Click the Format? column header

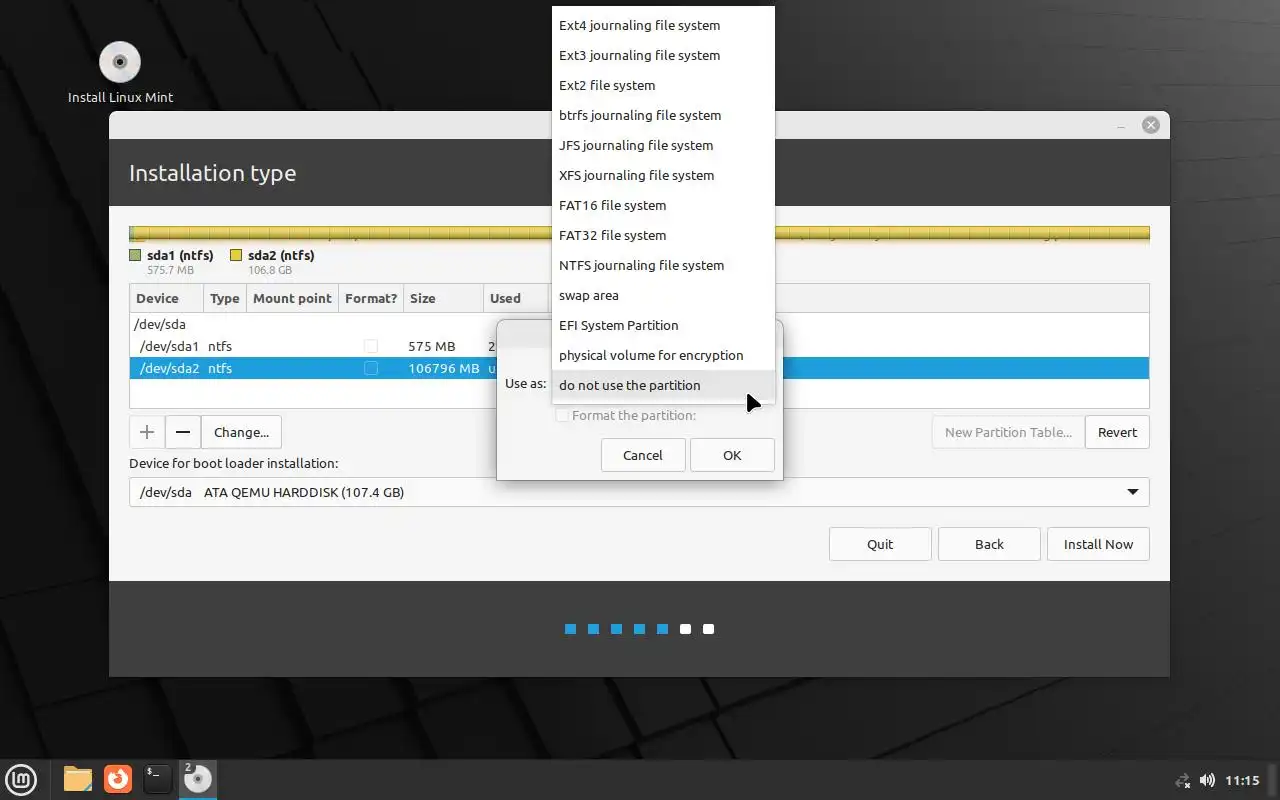371,298
